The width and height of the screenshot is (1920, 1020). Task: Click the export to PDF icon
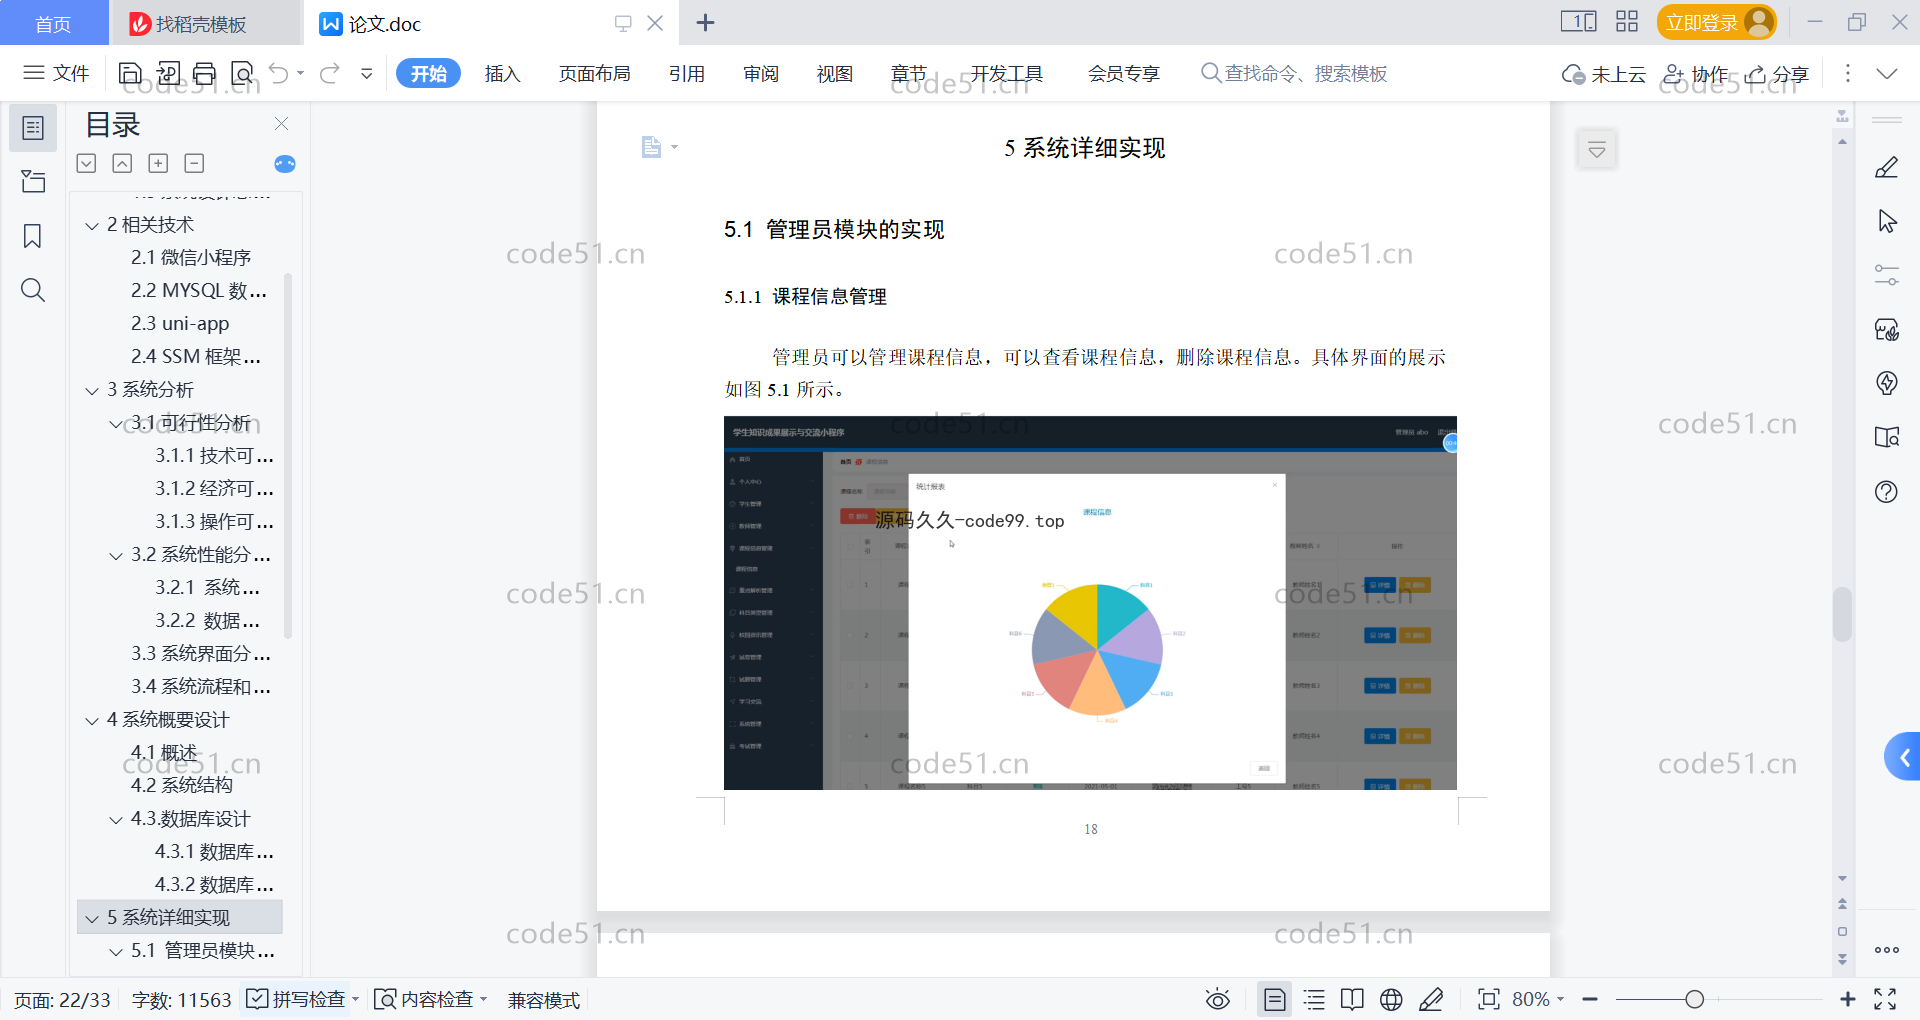tap(168, 73)
